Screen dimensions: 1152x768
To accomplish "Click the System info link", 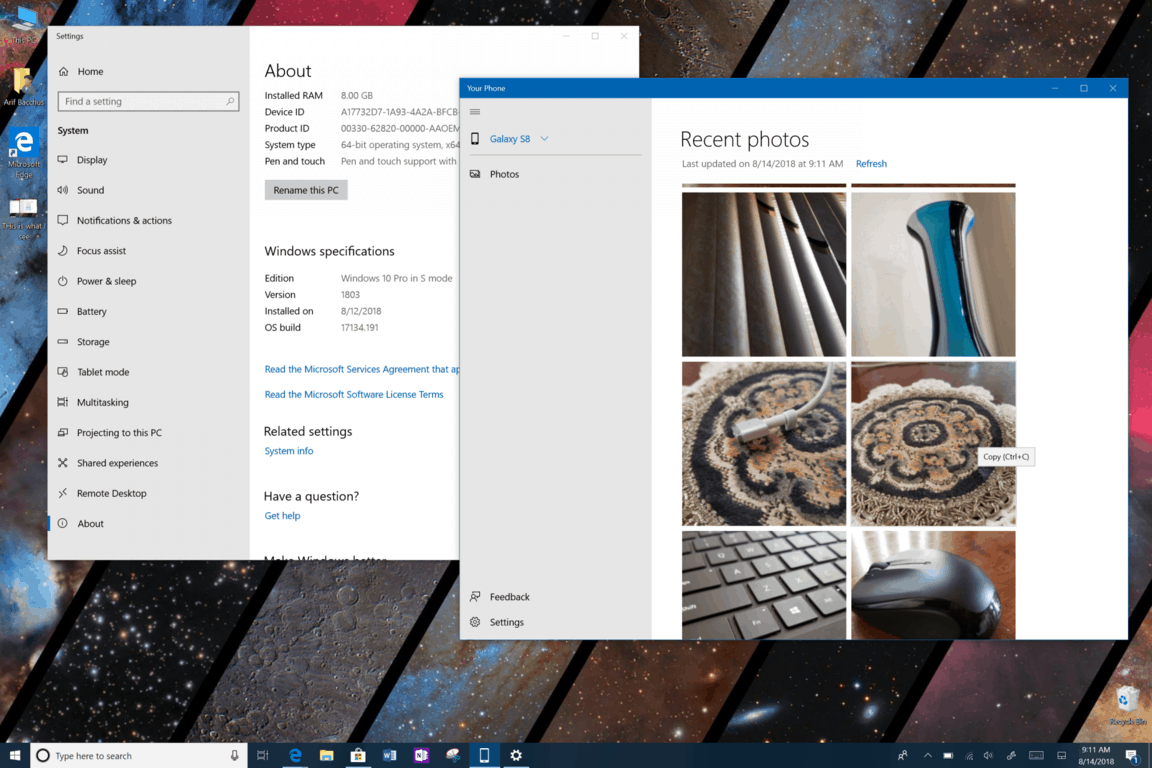I will 289,451.
